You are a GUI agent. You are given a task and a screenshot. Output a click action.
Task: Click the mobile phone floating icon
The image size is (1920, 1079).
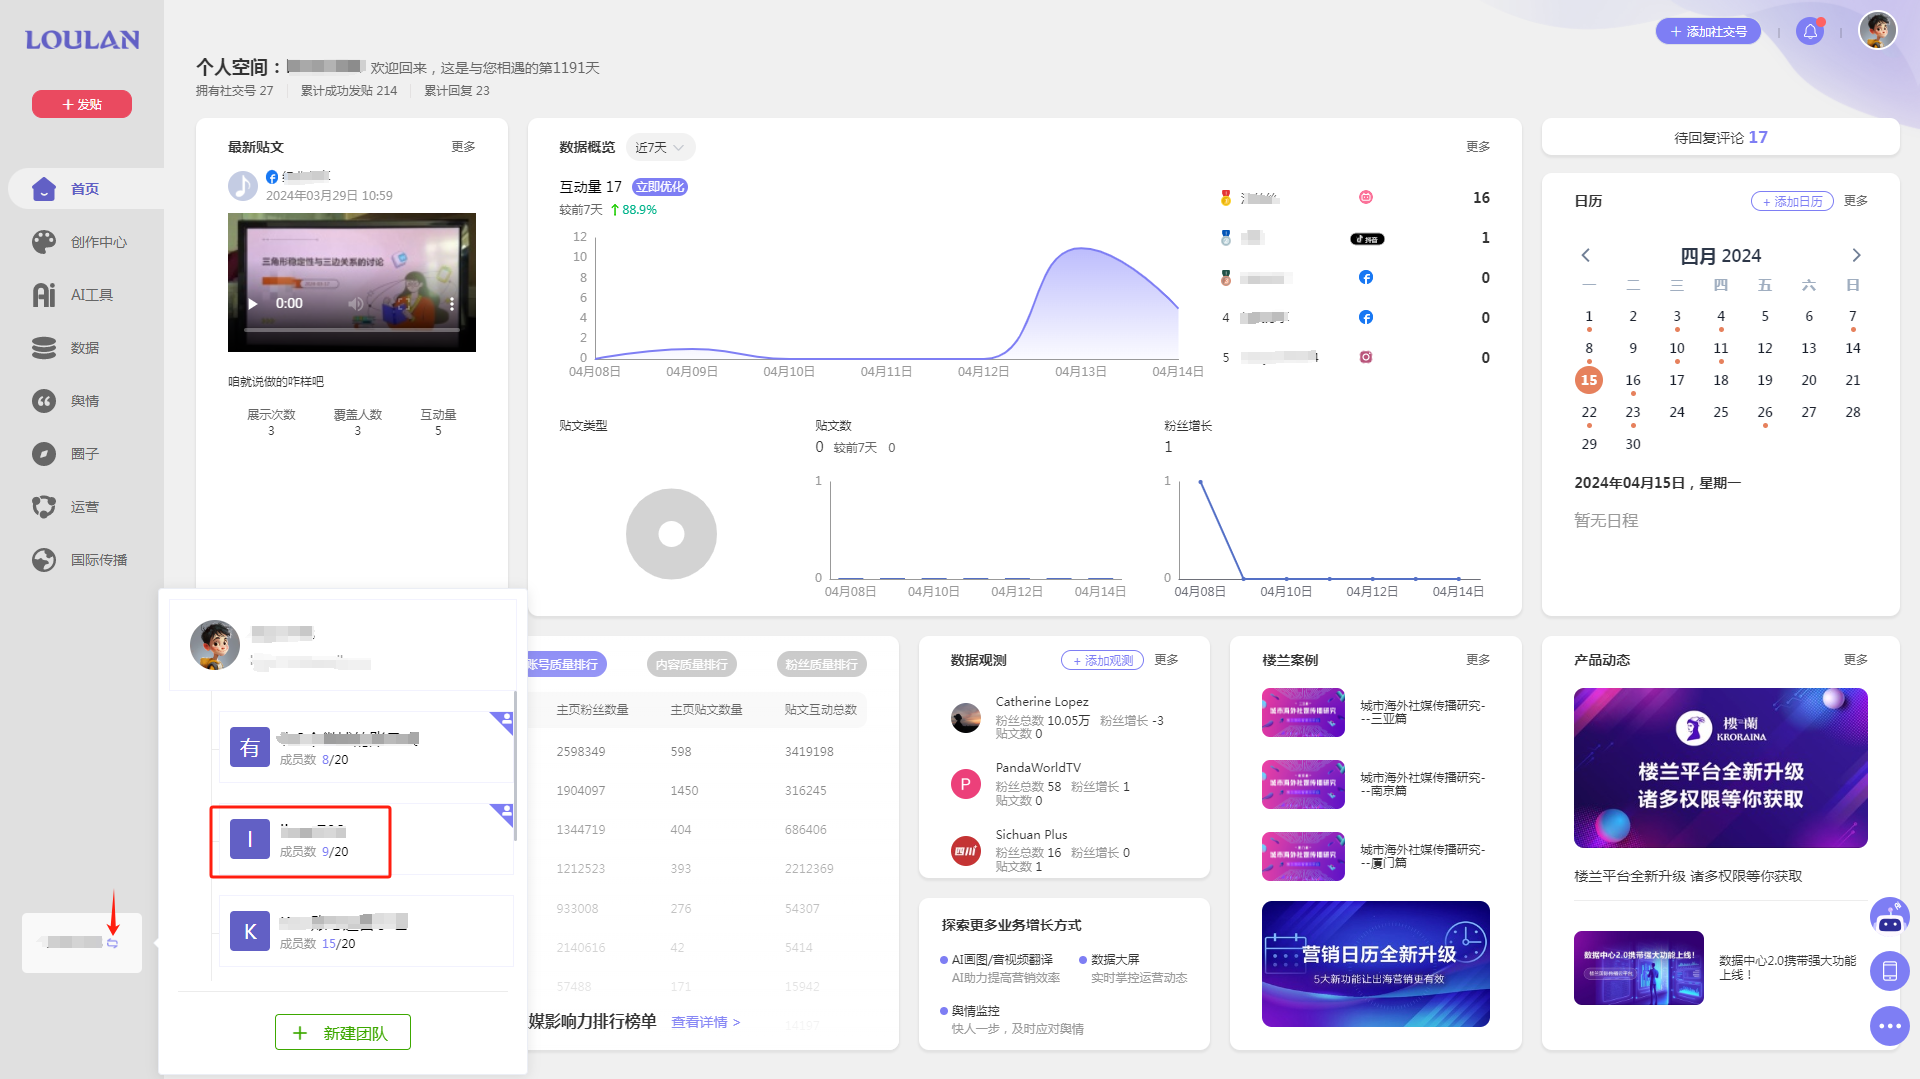1889,971
